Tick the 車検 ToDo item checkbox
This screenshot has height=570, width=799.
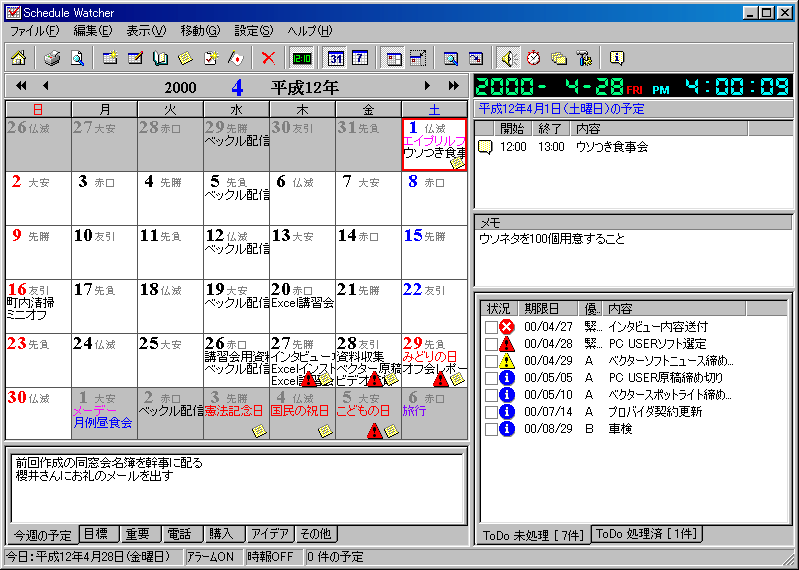pos(491,429)
